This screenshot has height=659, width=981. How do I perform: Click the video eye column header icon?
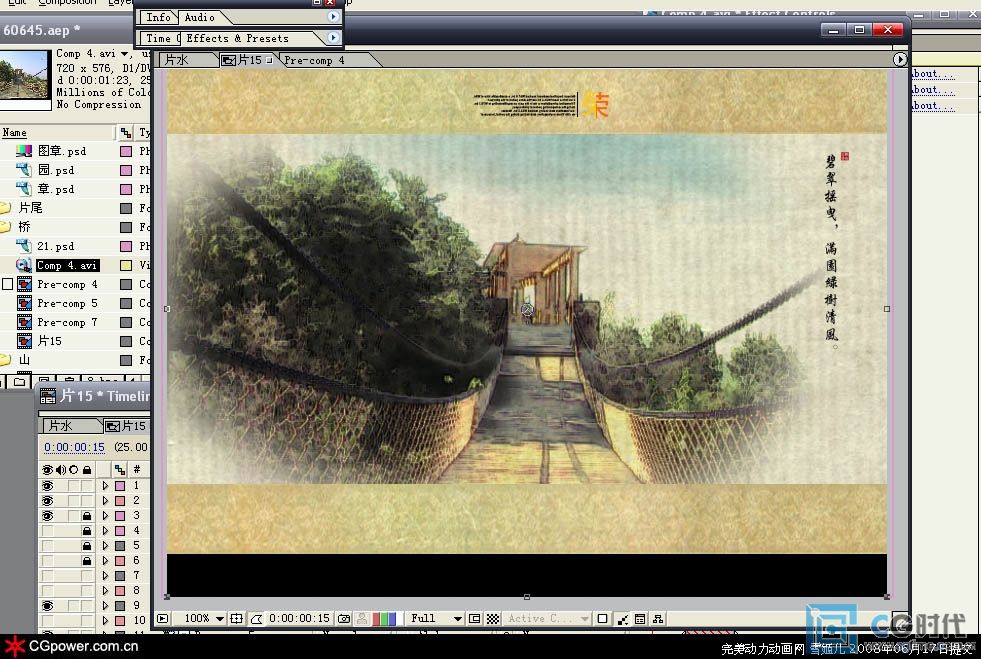[48, 469]
